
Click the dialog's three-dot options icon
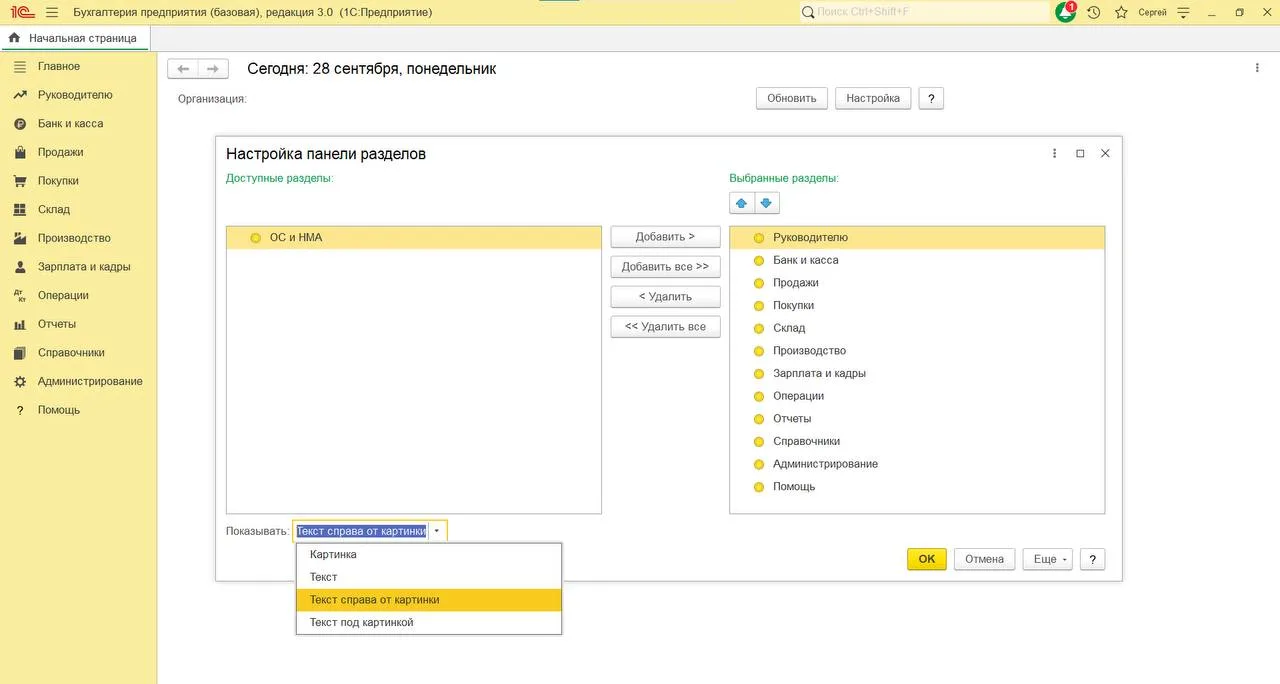point(1054,154)
